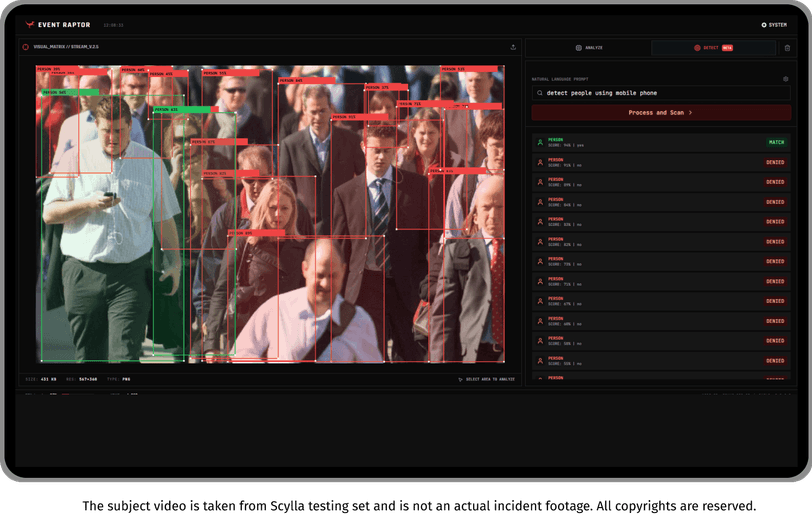Click the upload icon above the video
The height and width of the screenshot is (519, 812).
coord(513,47)
